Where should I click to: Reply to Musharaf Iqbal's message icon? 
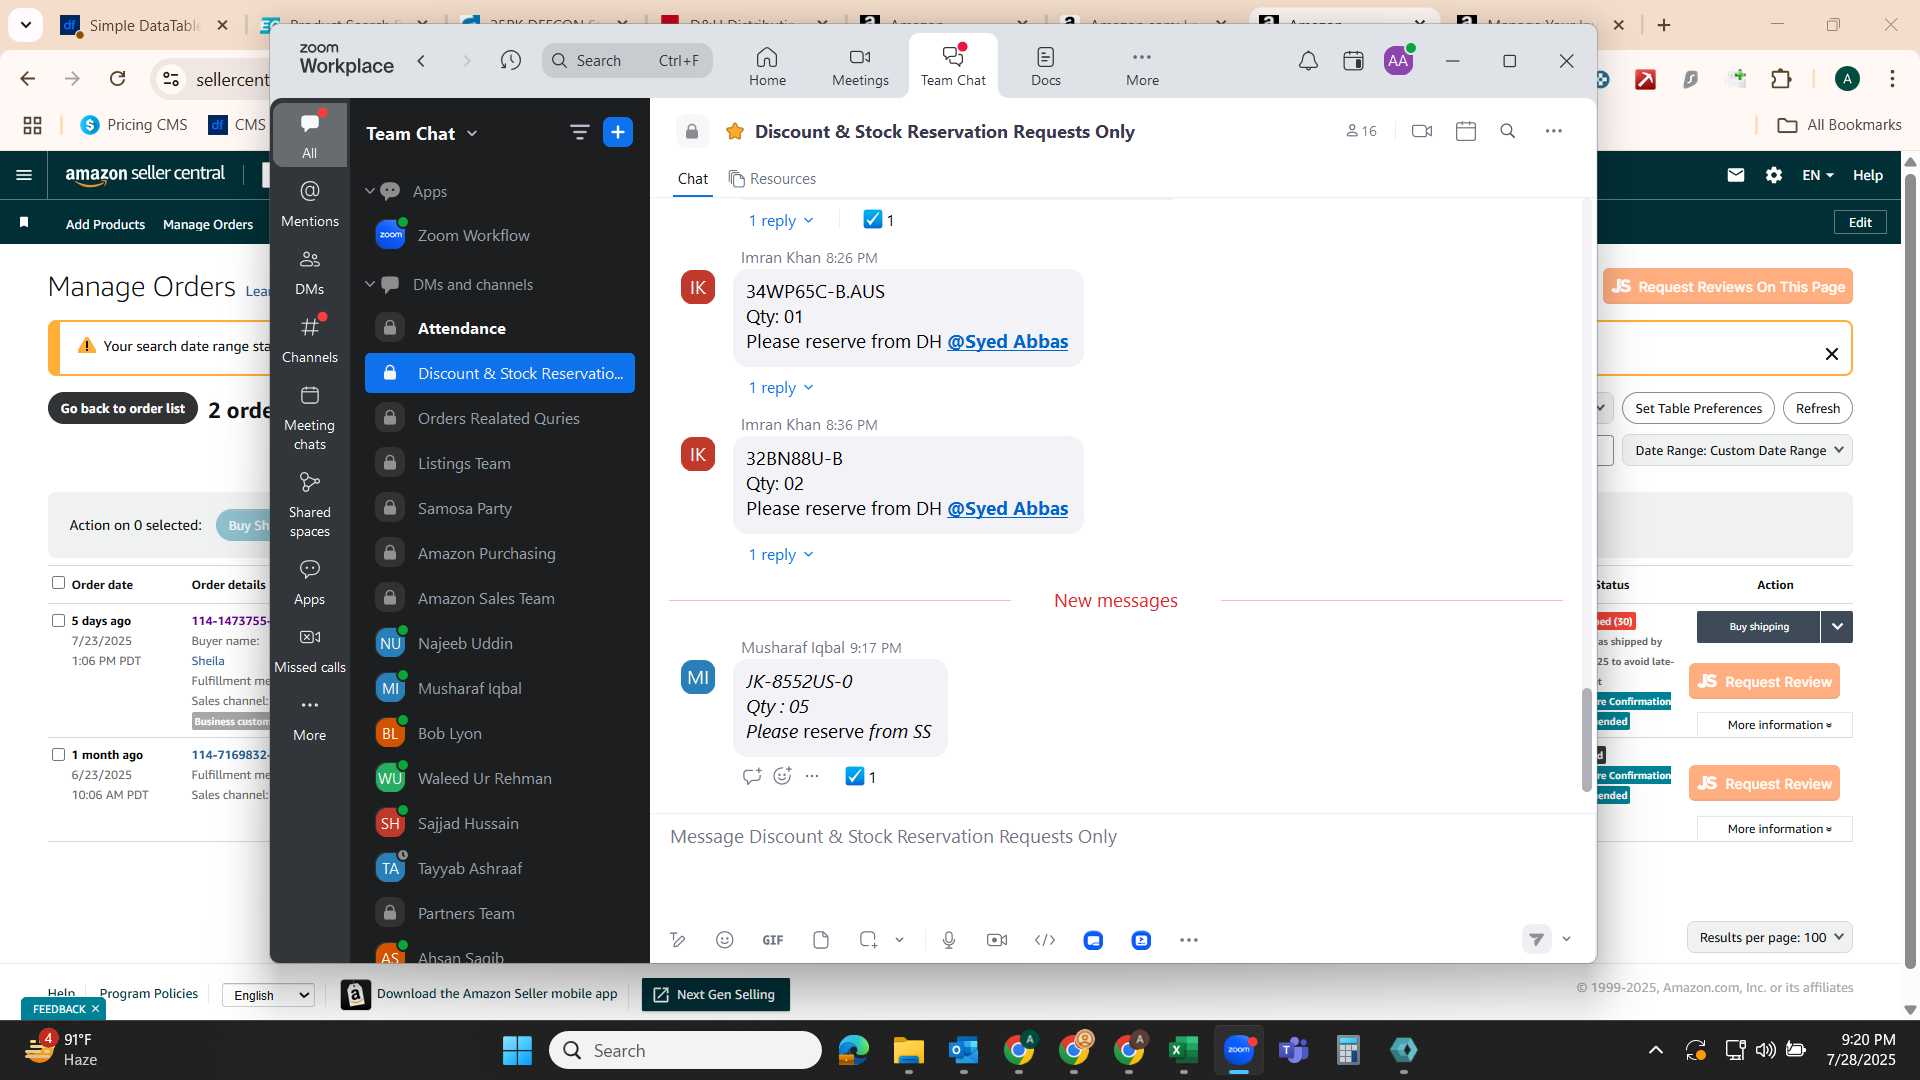click(x=752, y=776)
